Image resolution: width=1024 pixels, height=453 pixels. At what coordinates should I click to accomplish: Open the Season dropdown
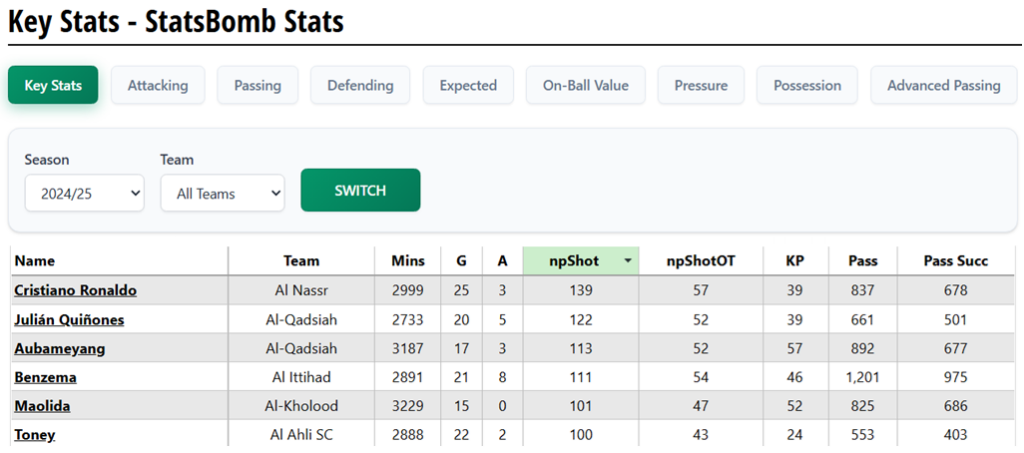(84, 194)
